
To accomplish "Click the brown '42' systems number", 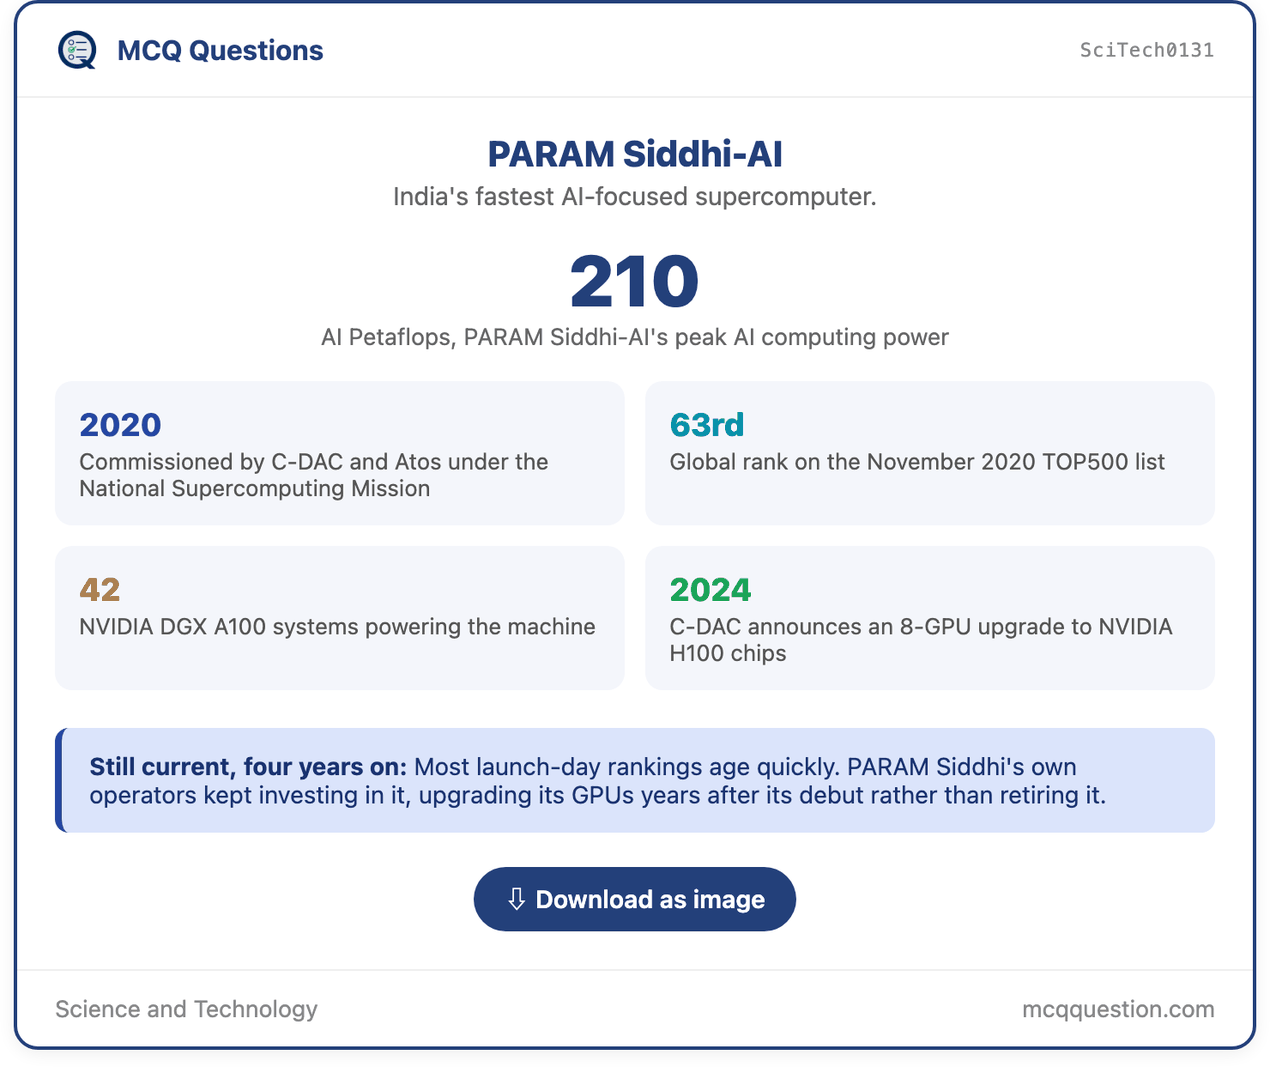I will pyautogui.click(x=100, y=590).
